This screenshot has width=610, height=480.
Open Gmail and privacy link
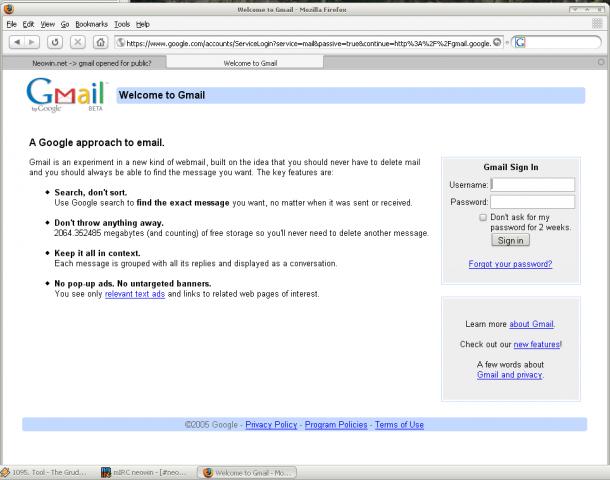(x=509, y=375)
